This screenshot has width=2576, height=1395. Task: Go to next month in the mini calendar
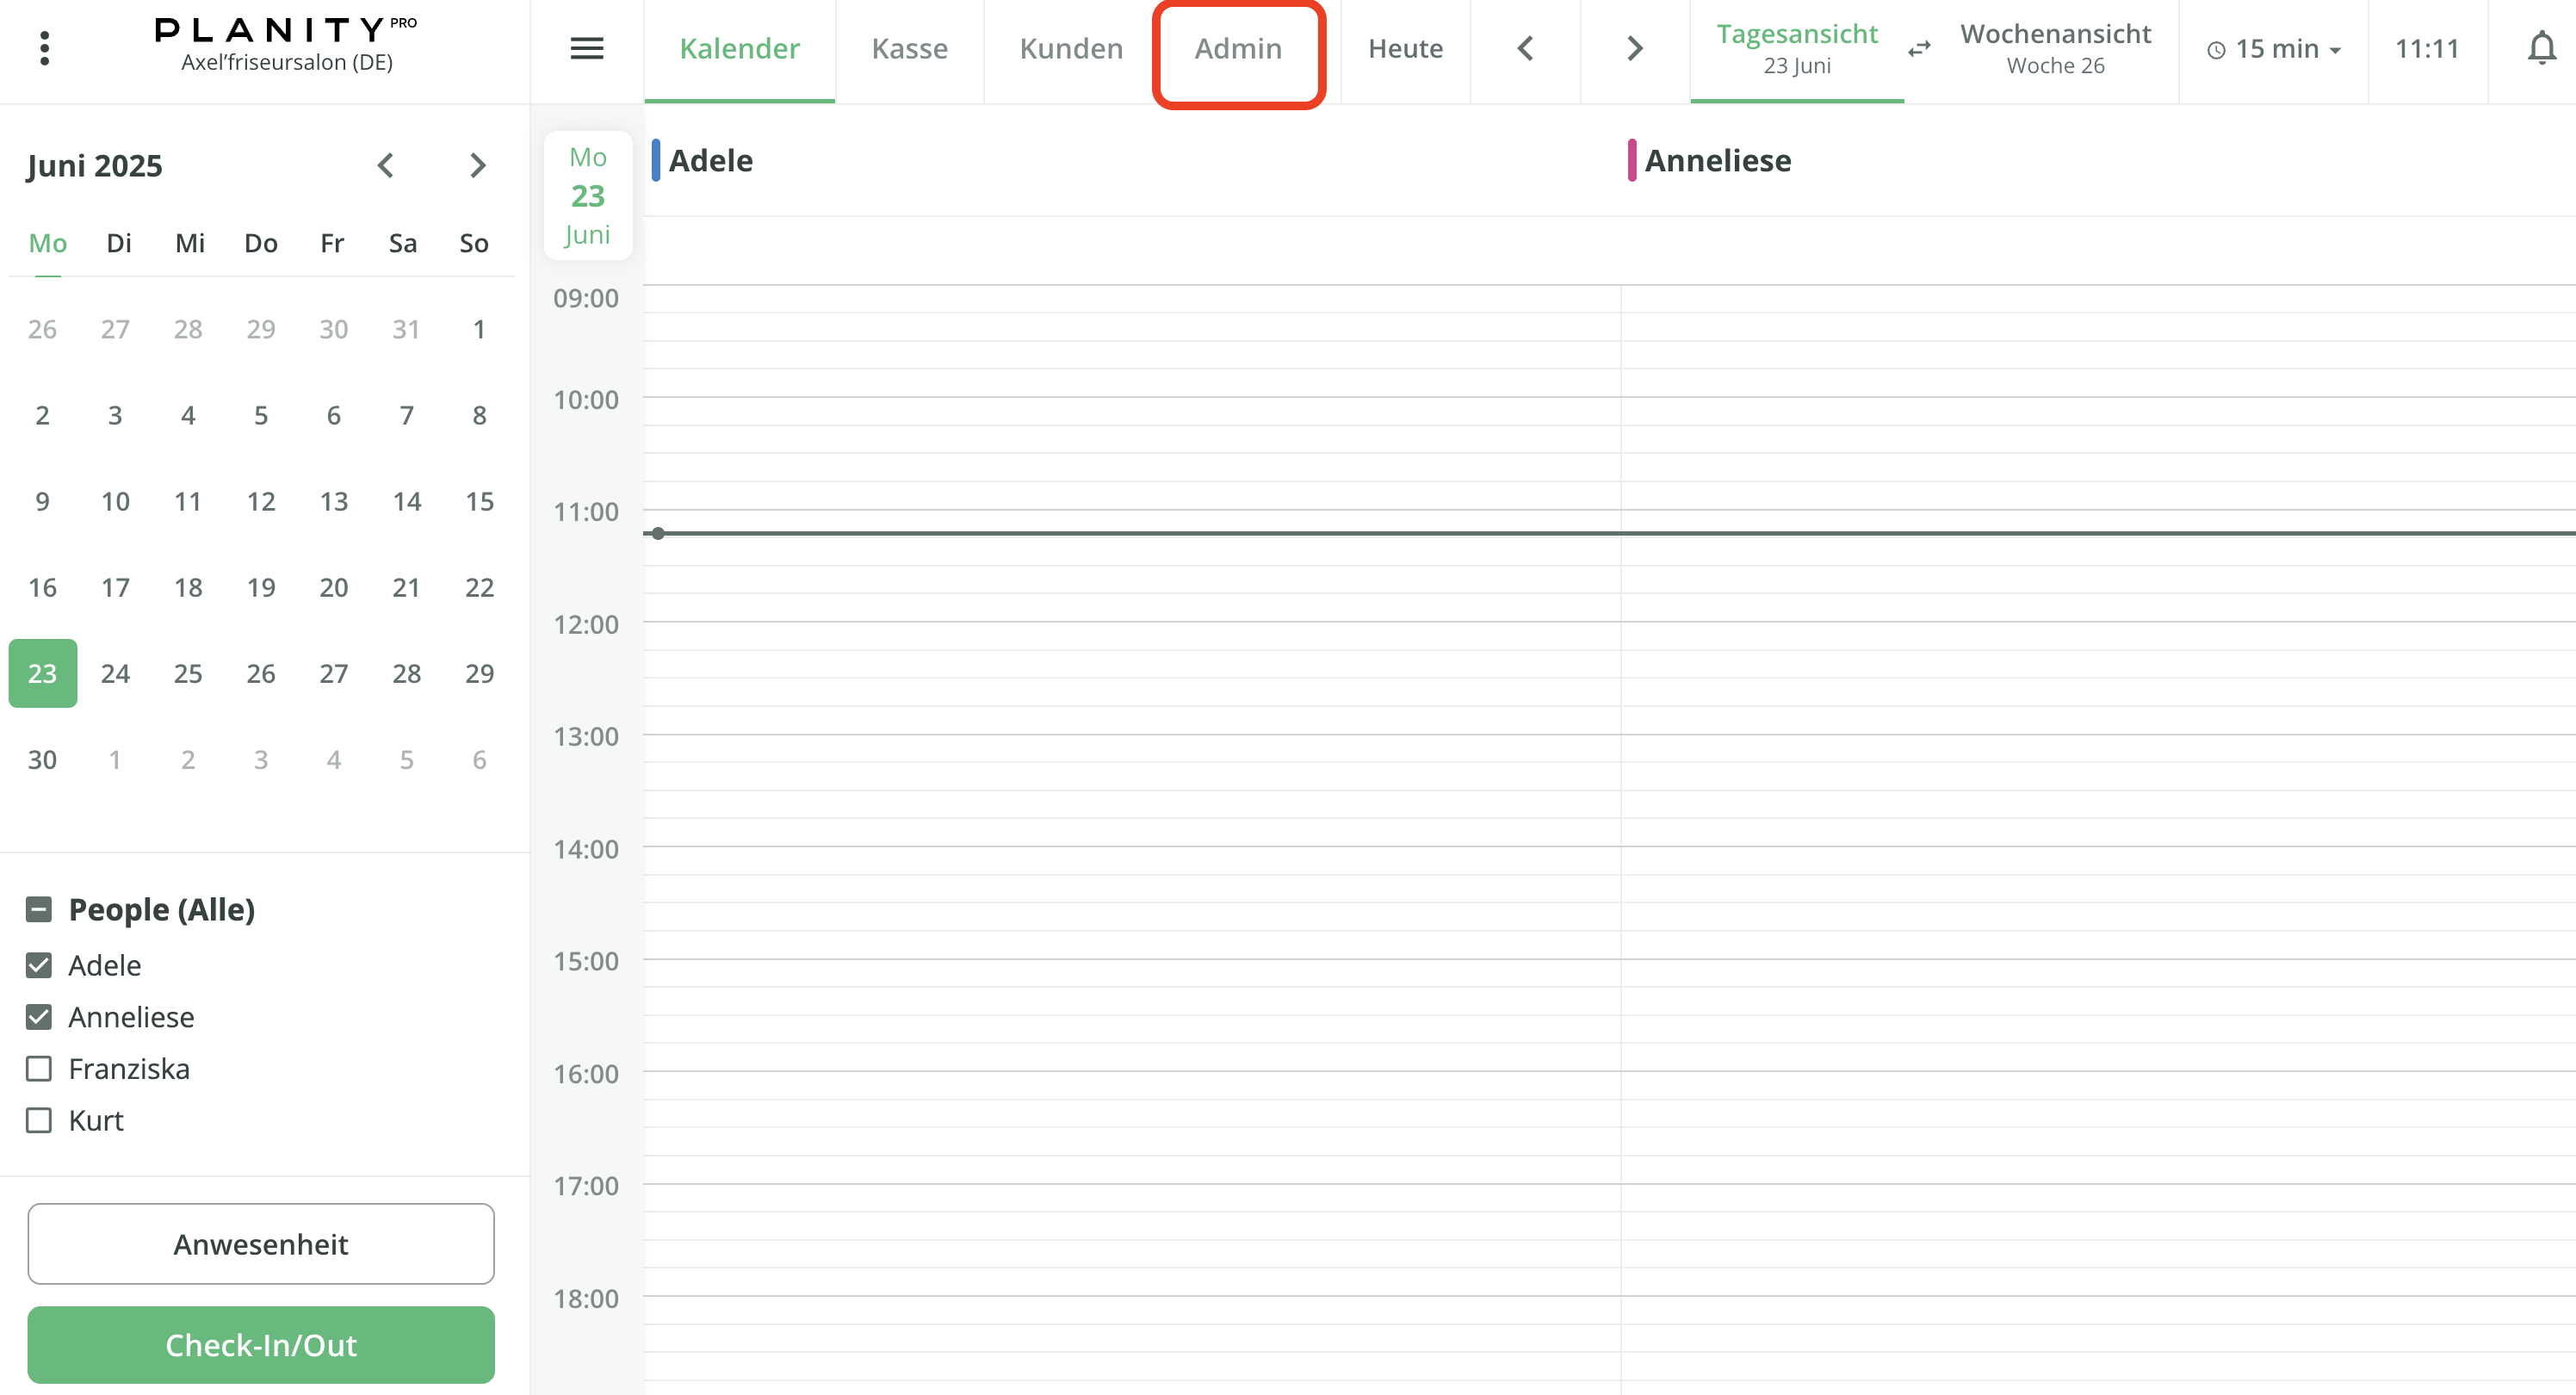pos(478,165)
